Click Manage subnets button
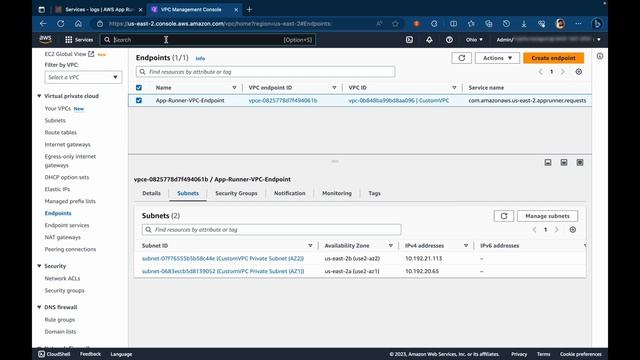This screenshot has height=360, width=640. (x=547, y=216)
